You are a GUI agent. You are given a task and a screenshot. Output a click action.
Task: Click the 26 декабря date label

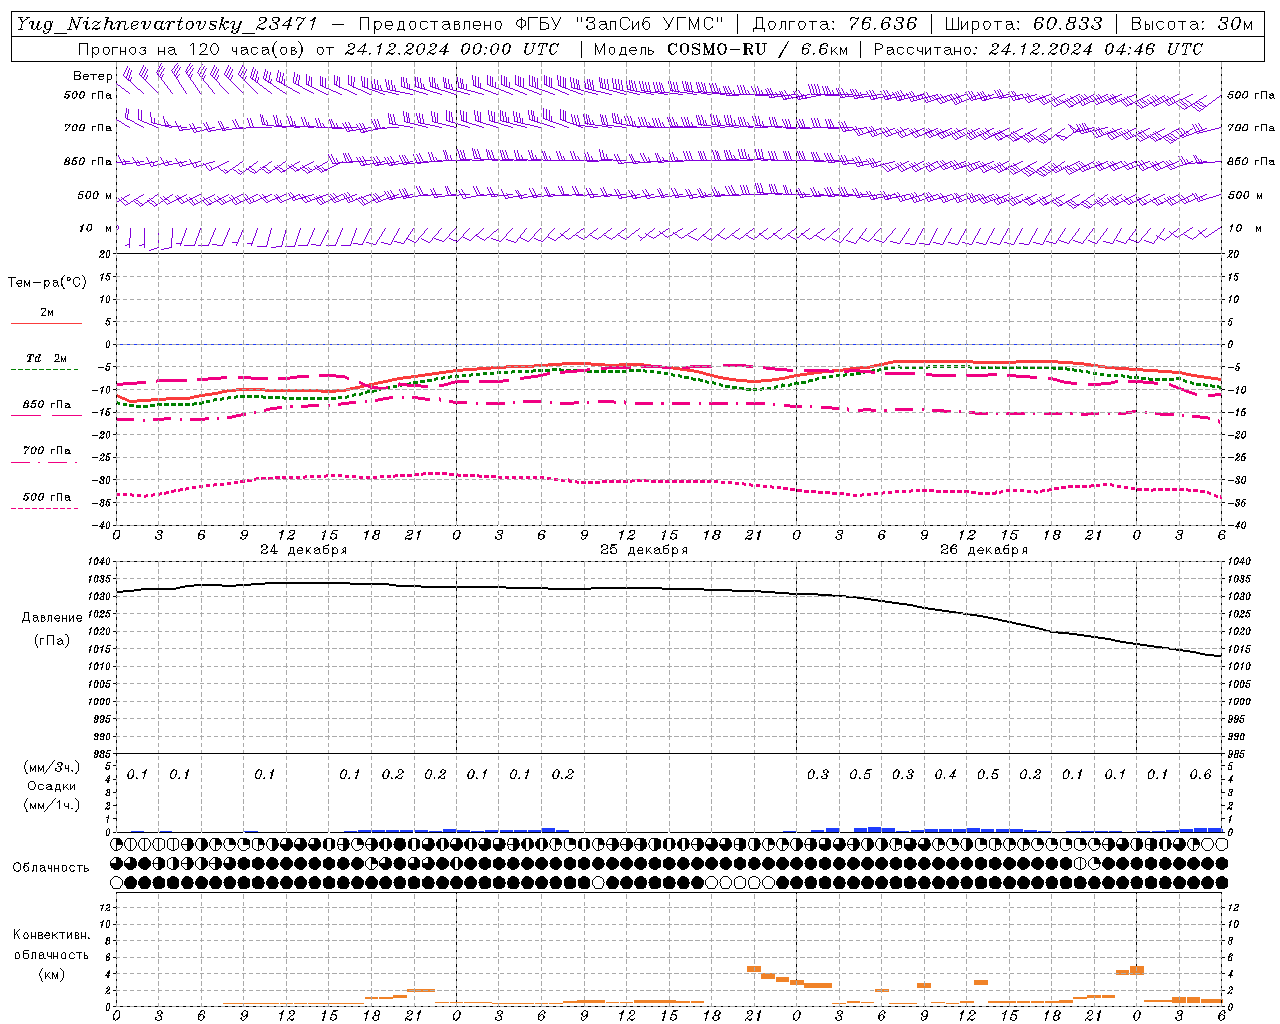coord(984,550)
